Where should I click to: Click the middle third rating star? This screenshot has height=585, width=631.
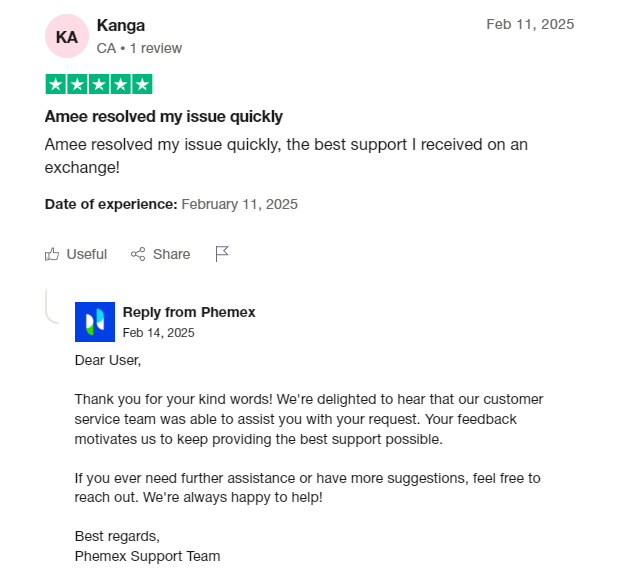tap(99, 85)
